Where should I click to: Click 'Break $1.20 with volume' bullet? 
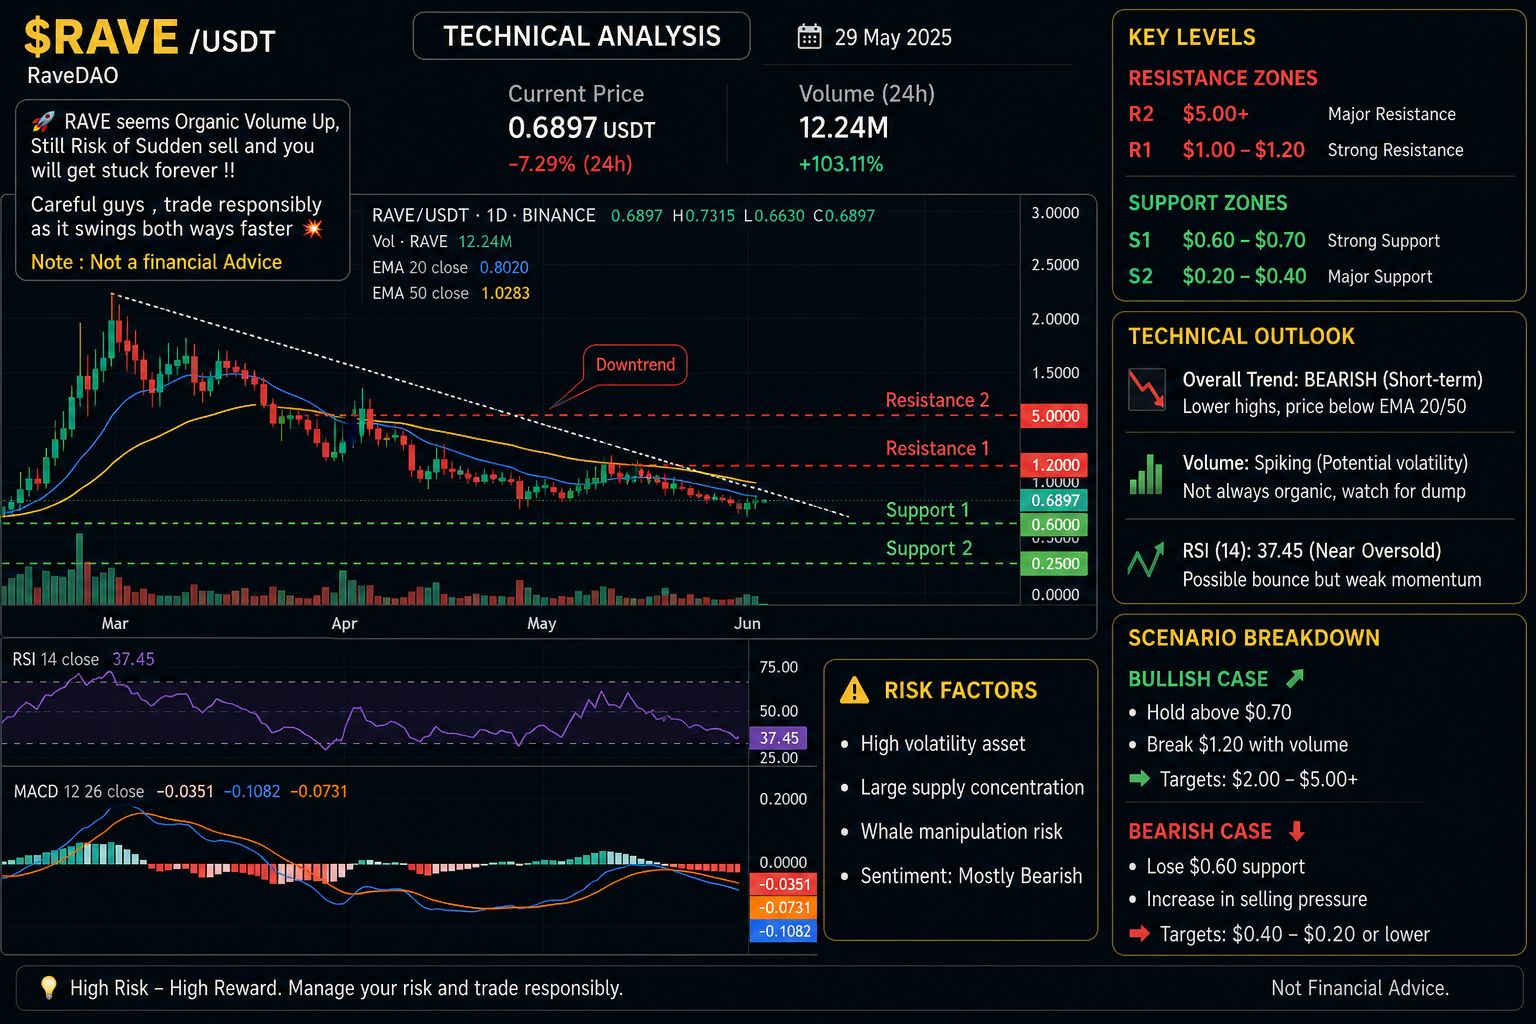(1247, 745)
